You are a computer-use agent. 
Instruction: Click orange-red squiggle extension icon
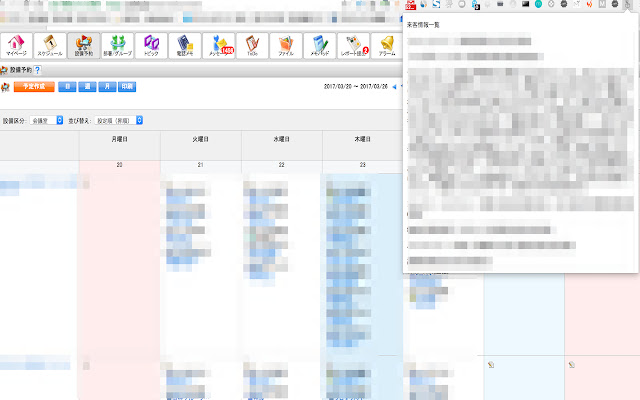(x=589, y=4)
